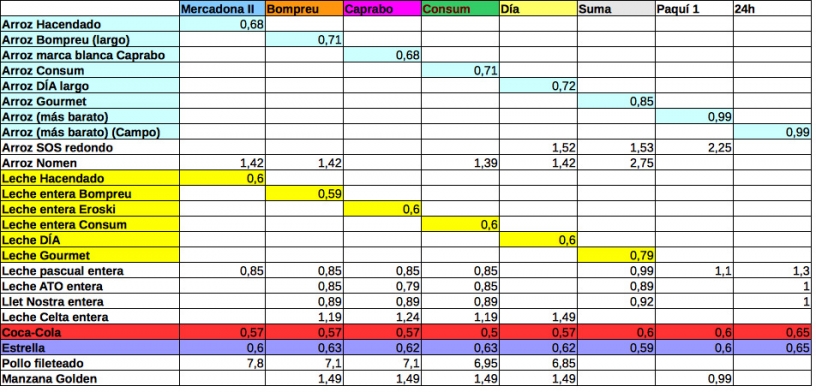Select the 0,85 Arroz Gourmet cell
The width and height of the screenshot is (816, 392).
[x=616, y=101]
